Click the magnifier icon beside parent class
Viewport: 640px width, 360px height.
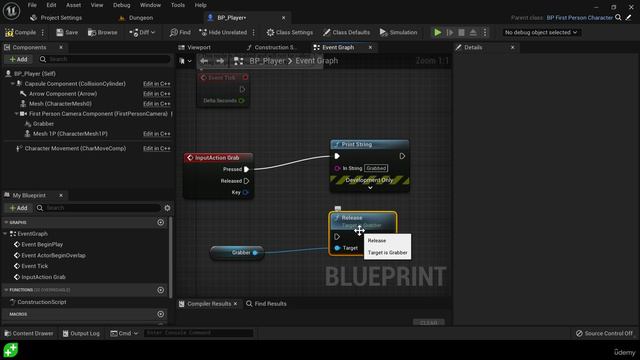point(618,18)
